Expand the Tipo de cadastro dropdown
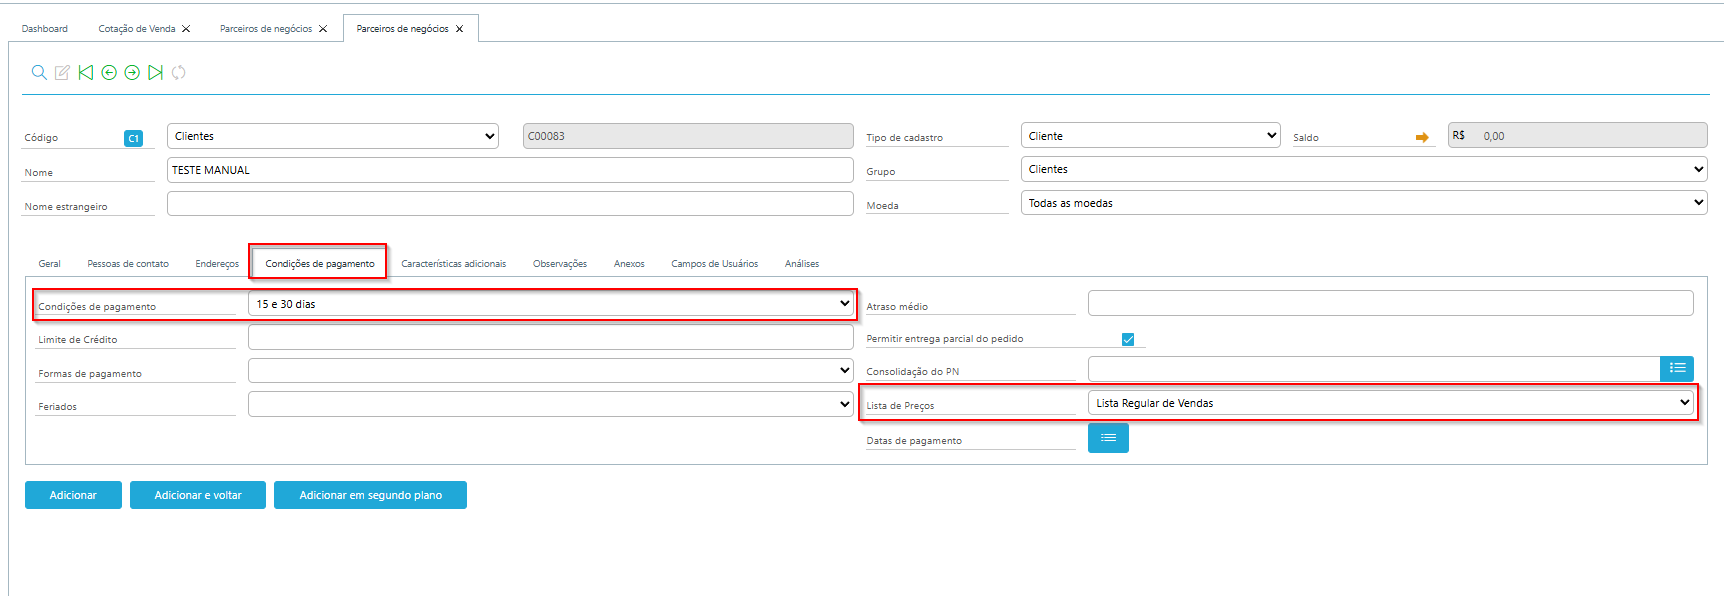1724x596 pixels. pyautogui.click(x=1150, y=136)
